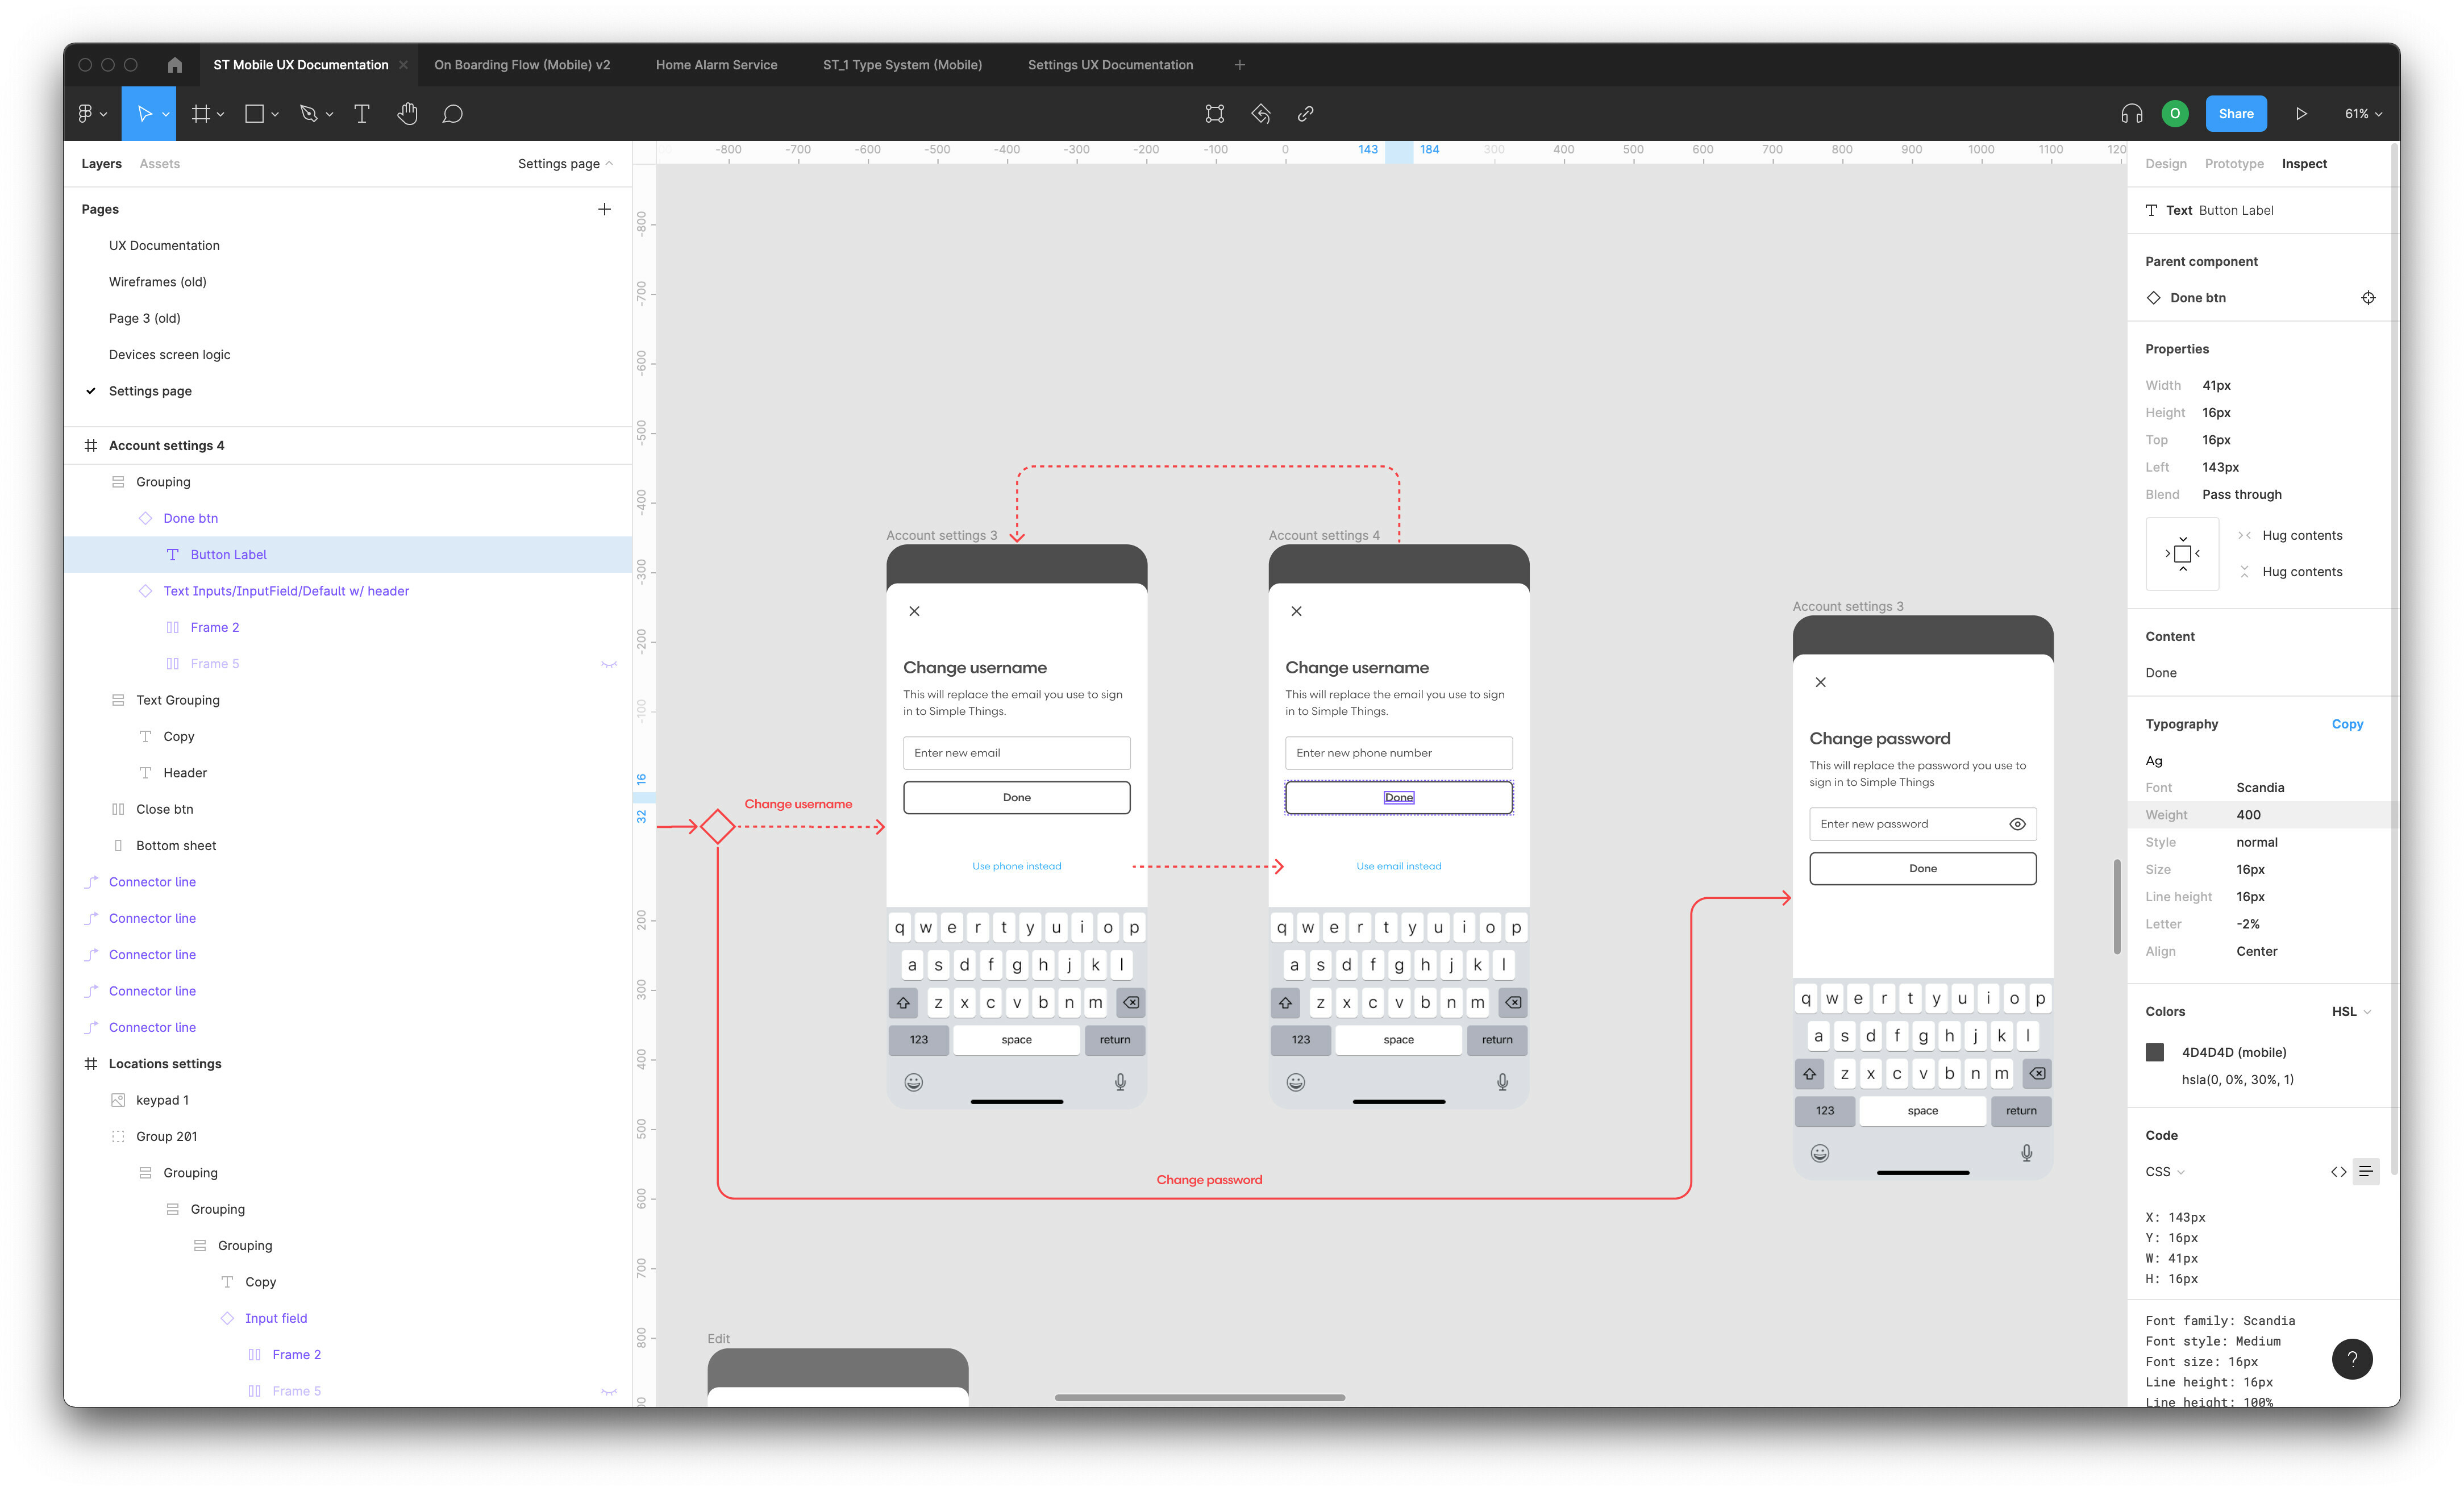This screenshot has width=2464, height=1491.
Task: Click the headphones audio icon
Action: (2132, 114)
